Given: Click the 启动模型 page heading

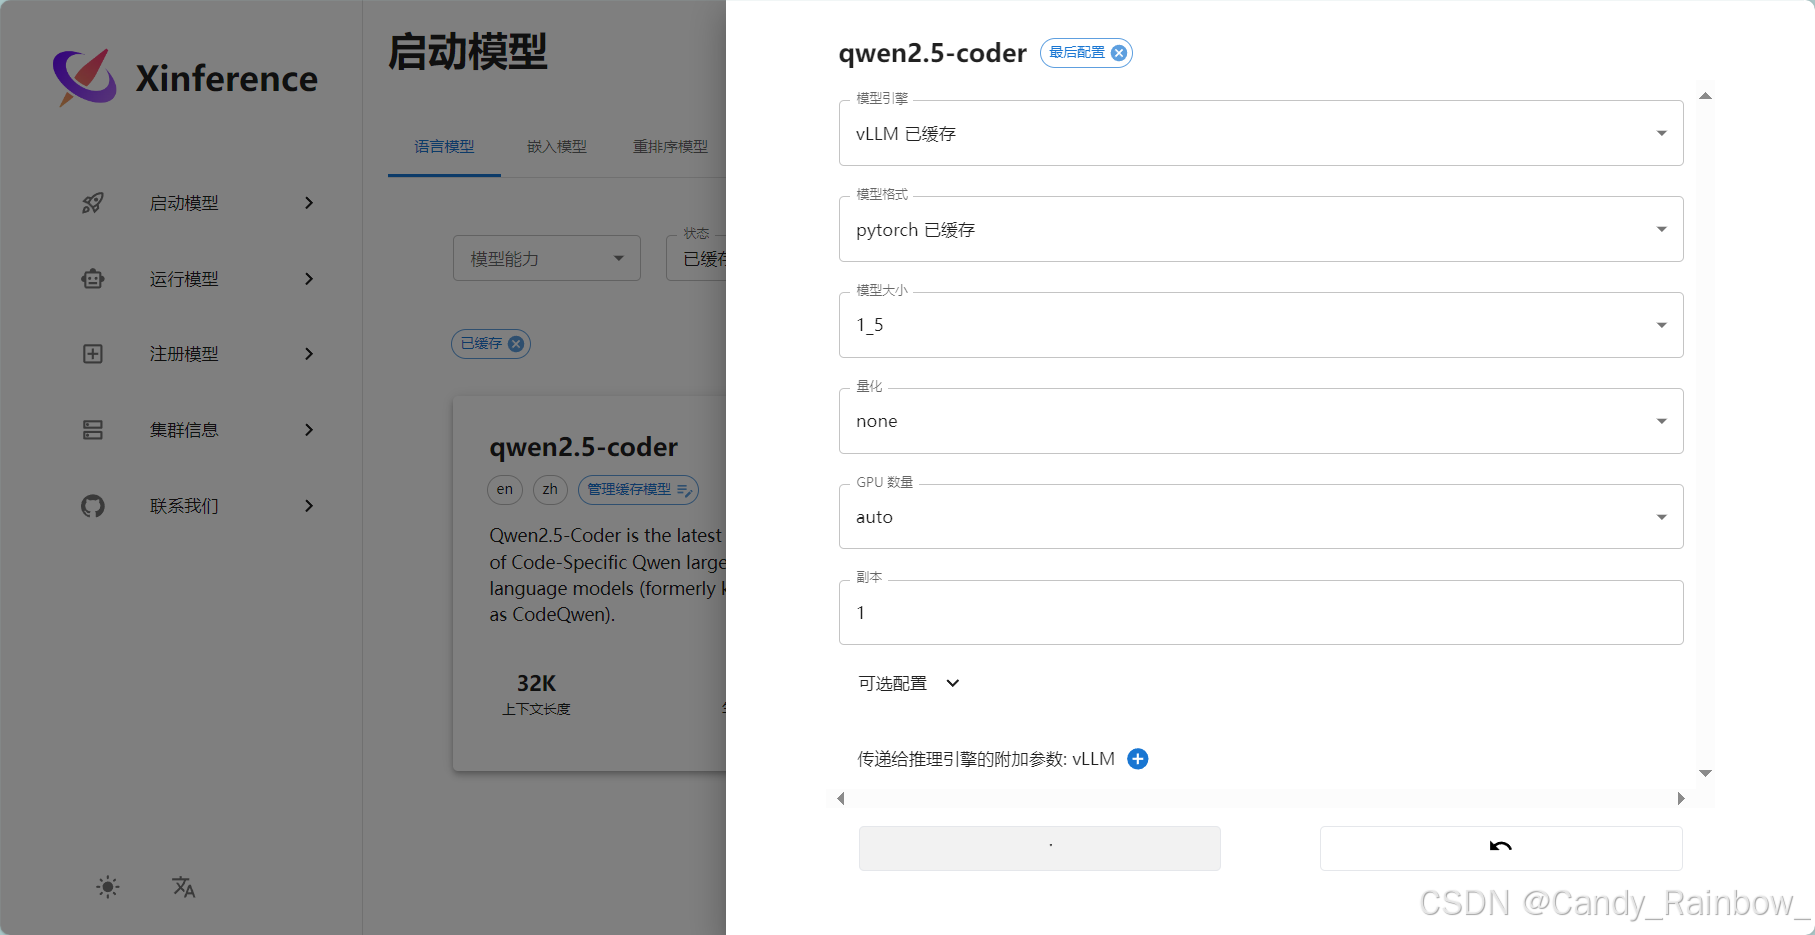Looking at the screenshot, I should pos(467,52).
